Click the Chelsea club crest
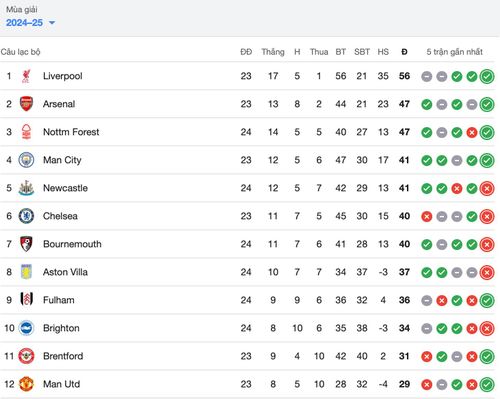The image size is (500, 399). point(26,216)
